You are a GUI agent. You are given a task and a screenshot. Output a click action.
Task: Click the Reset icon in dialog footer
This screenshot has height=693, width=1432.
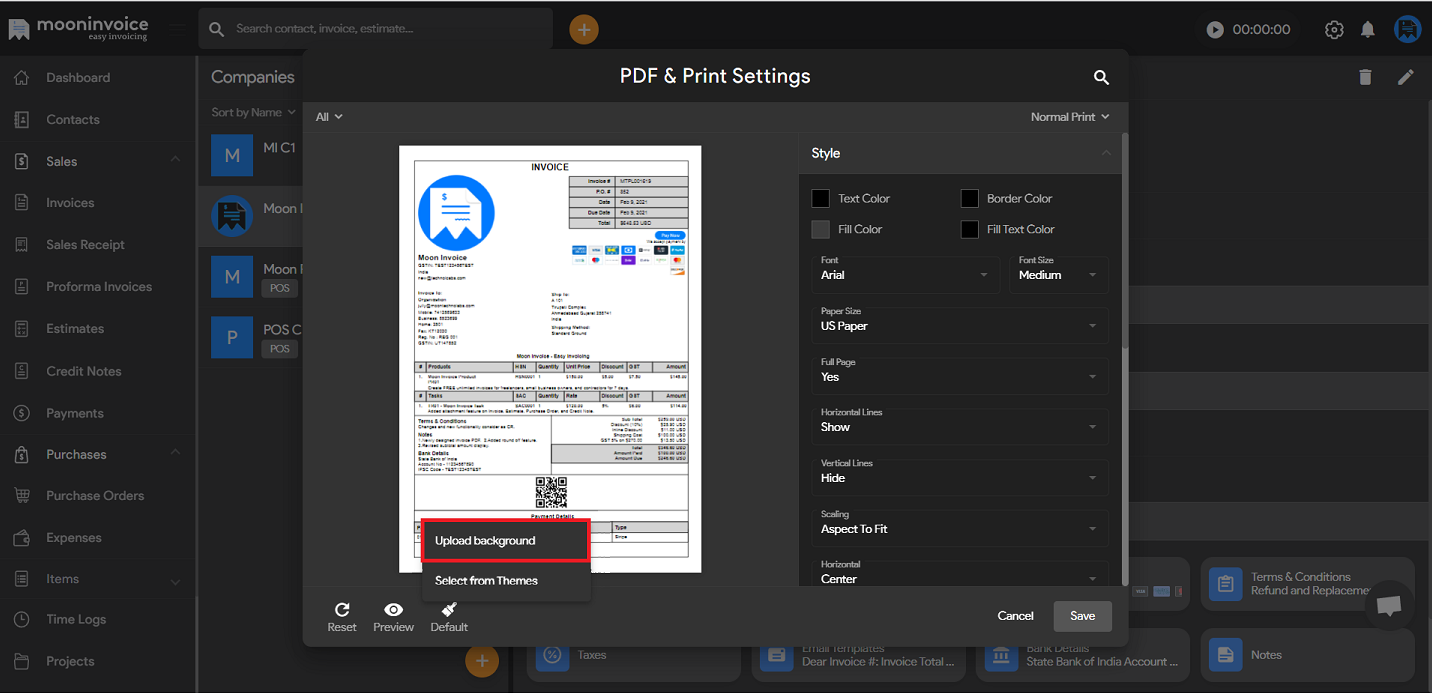coord(342,609)
